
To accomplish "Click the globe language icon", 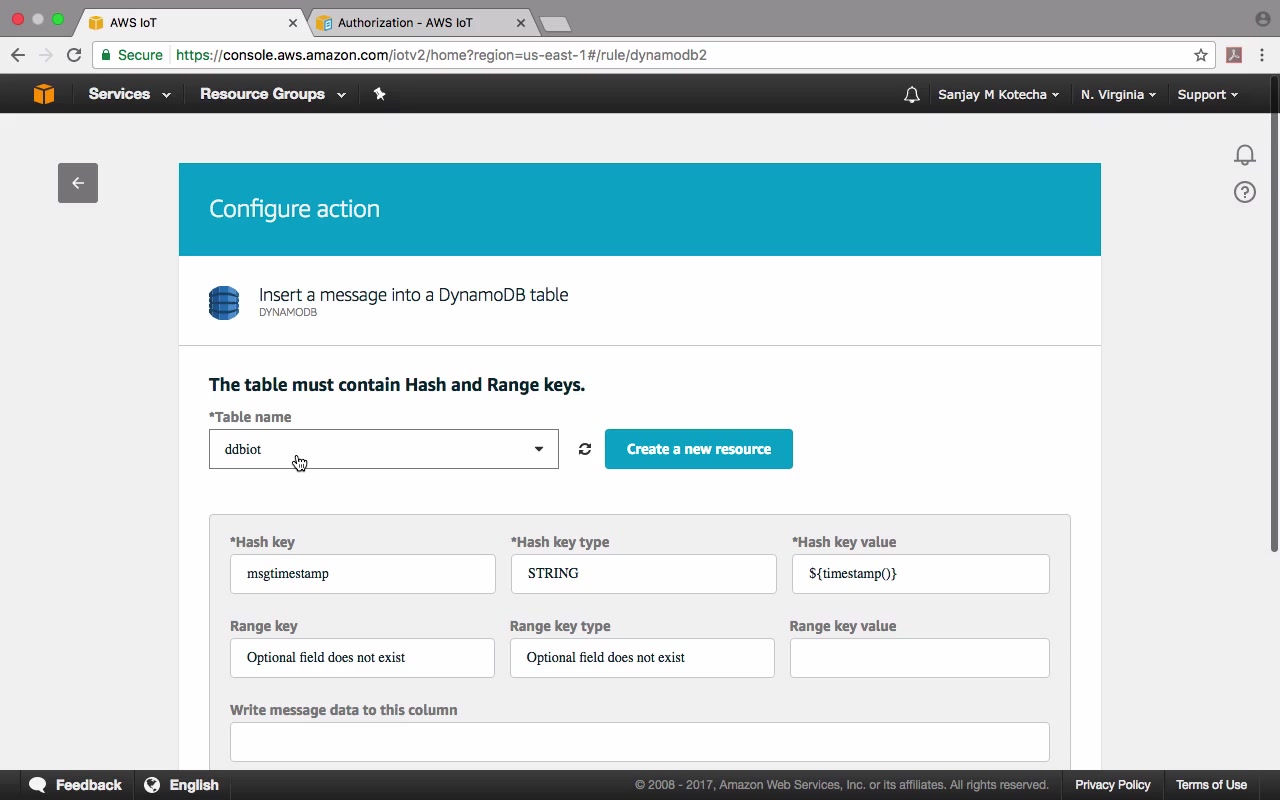I will (152, 785).
